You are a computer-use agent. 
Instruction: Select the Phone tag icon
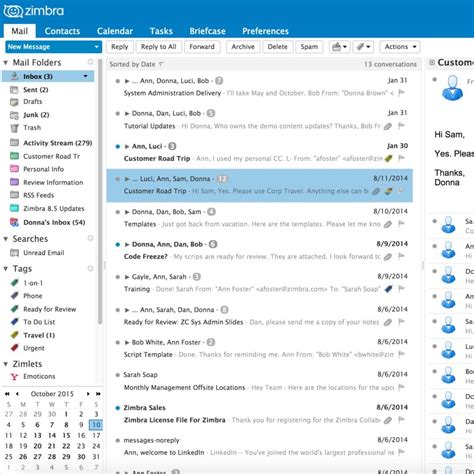14,296
